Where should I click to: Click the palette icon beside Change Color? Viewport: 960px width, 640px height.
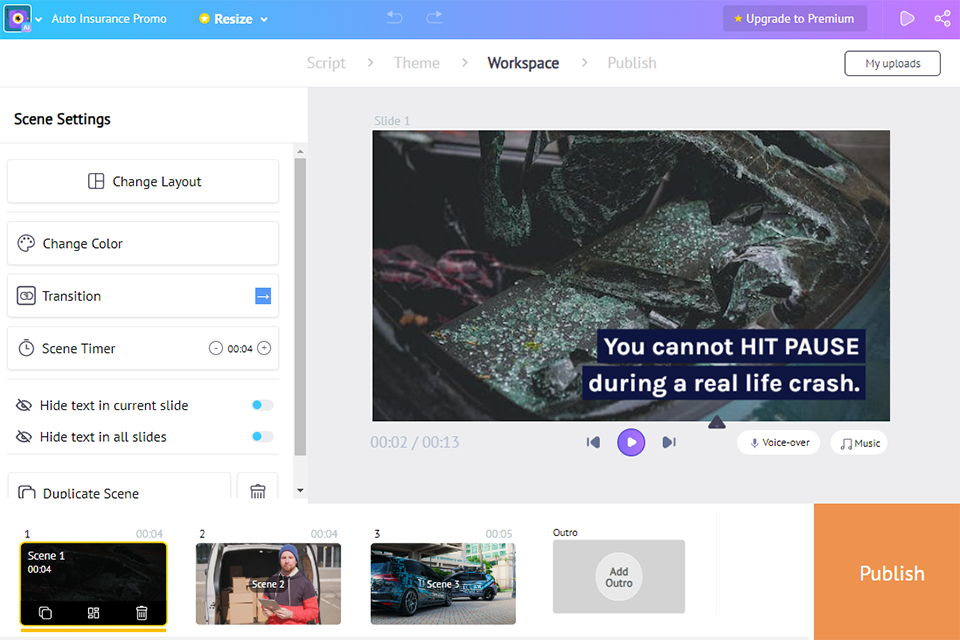(26, 243)
